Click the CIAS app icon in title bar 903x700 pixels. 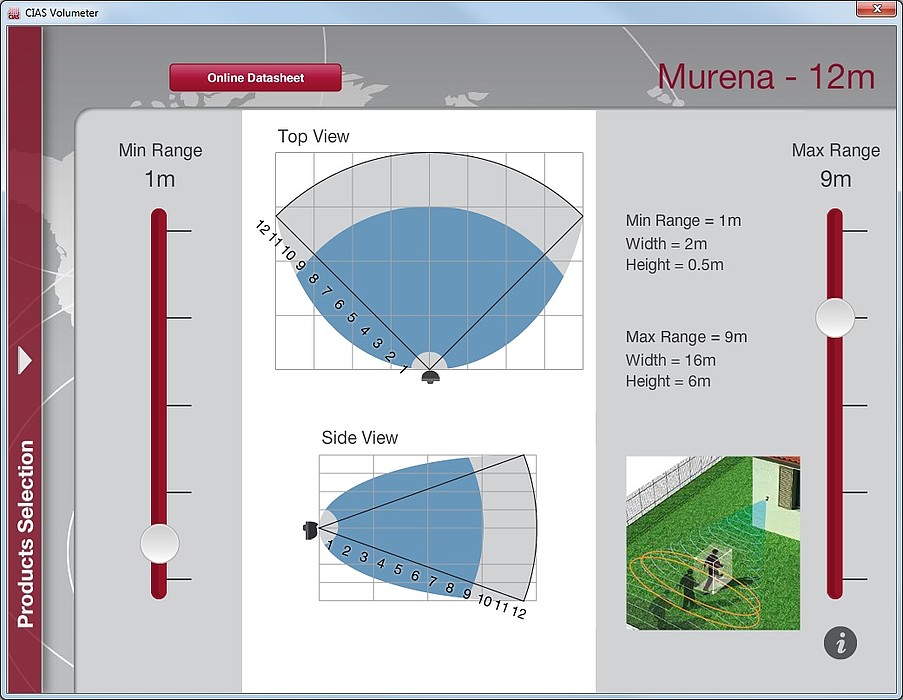click(x=14, y=13)
